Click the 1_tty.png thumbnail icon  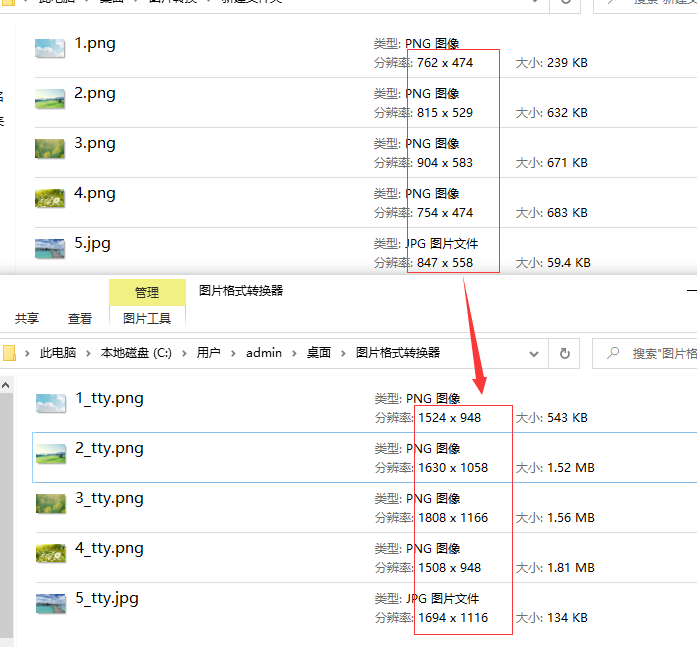[x=50, y=403]
